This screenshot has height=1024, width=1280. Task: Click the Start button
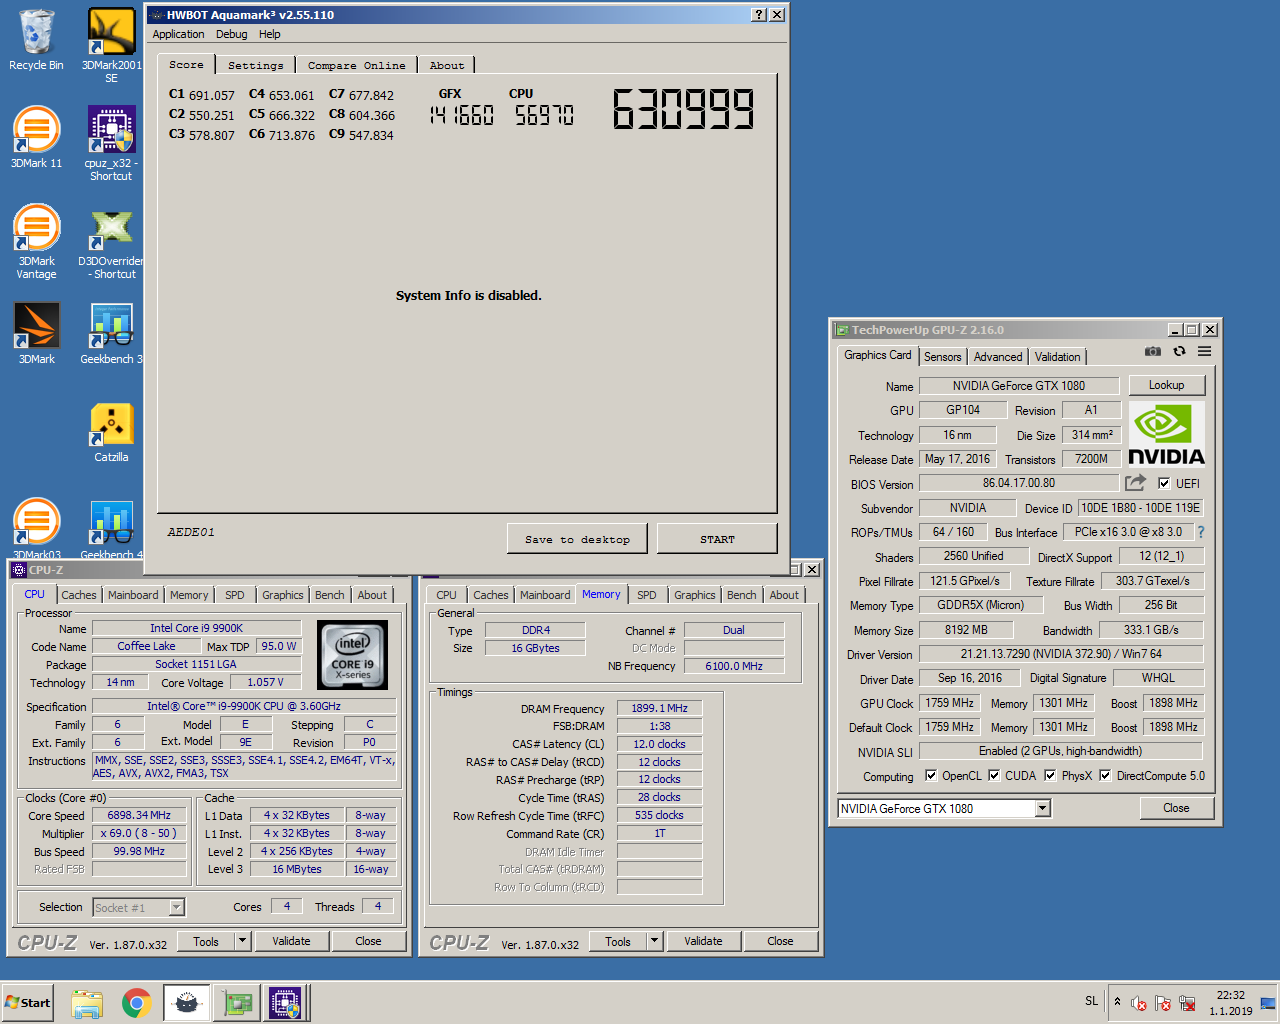28,1003
